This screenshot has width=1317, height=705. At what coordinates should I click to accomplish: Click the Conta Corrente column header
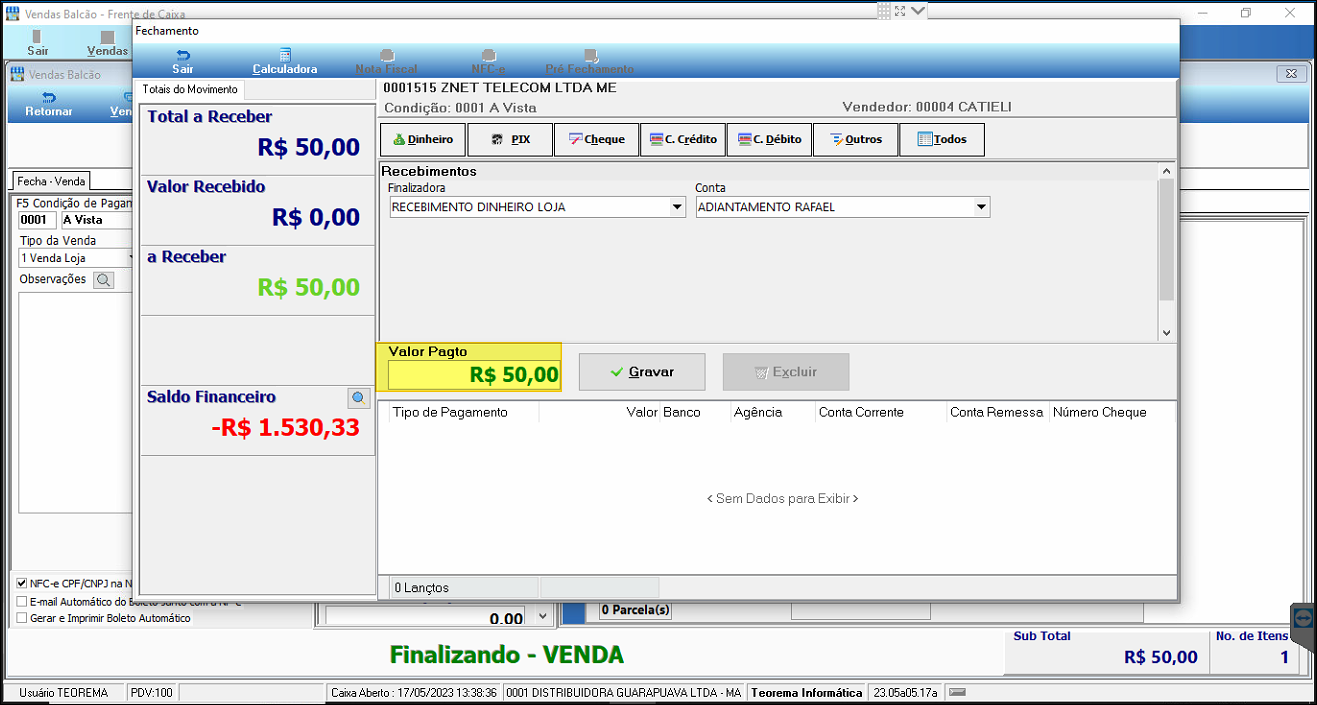(861, 412)
